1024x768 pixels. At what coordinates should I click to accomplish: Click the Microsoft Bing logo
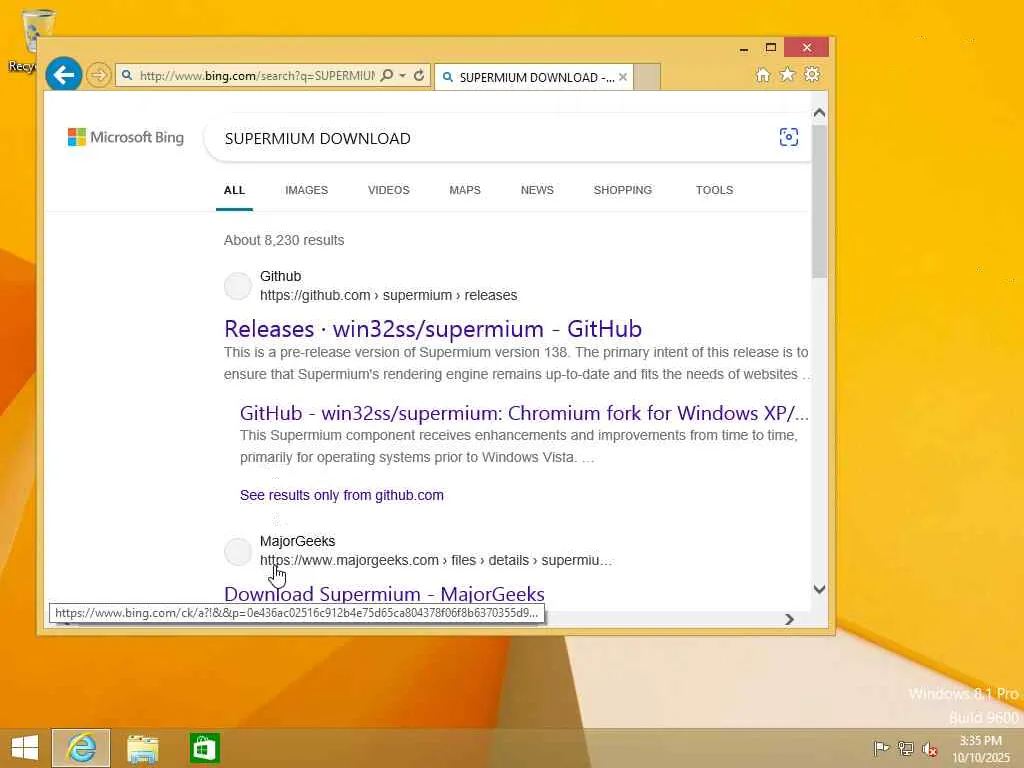tap(126, 137)
